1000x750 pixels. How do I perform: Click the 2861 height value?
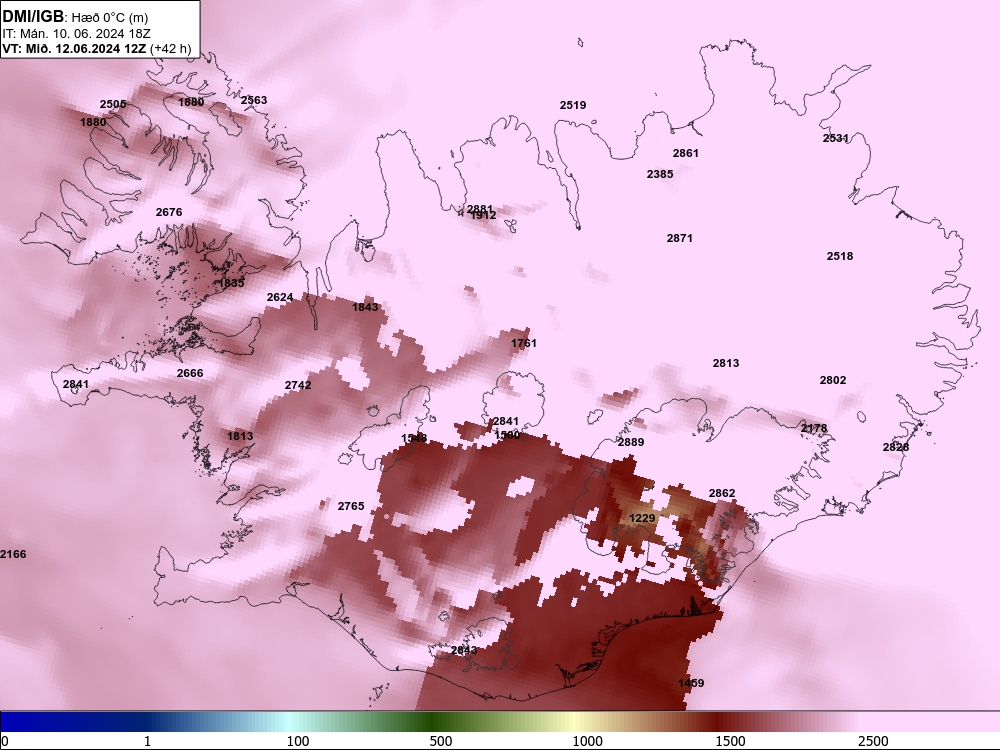coord(686,153)
